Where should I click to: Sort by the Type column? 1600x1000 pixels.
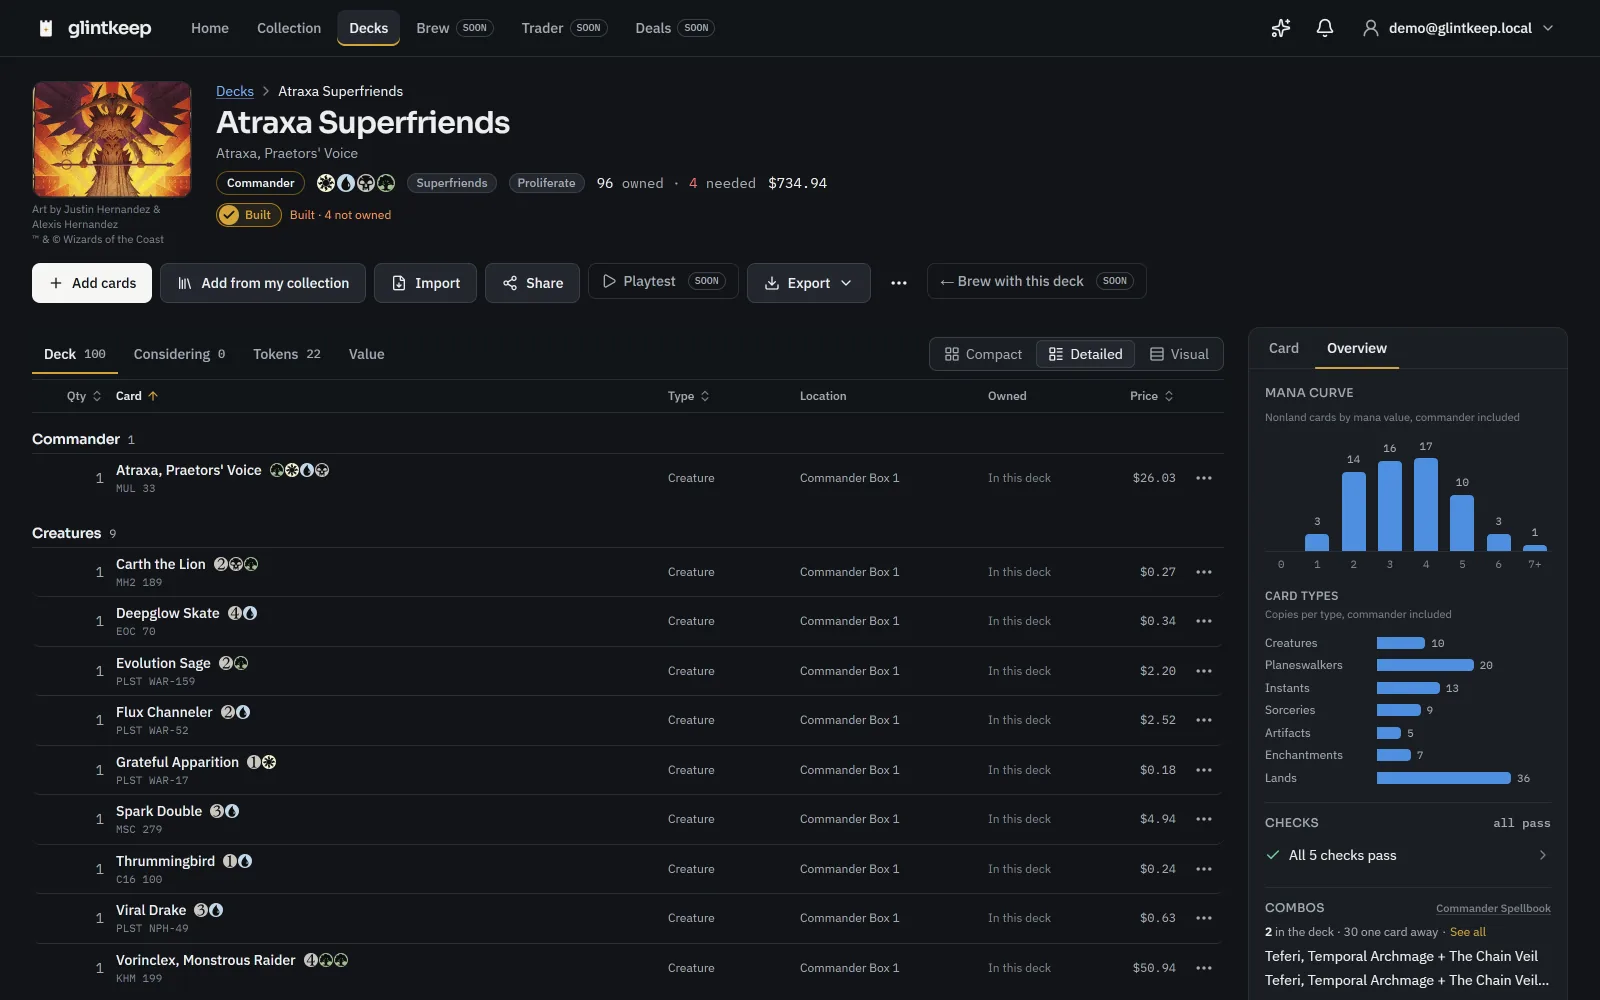[x=689, y=396]
